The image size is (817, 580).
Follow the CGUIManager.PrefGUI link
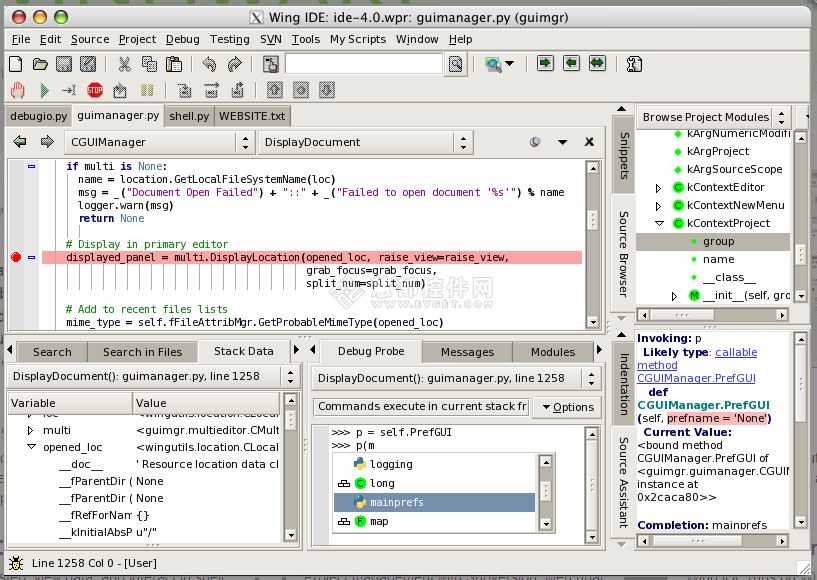(696, 378)
